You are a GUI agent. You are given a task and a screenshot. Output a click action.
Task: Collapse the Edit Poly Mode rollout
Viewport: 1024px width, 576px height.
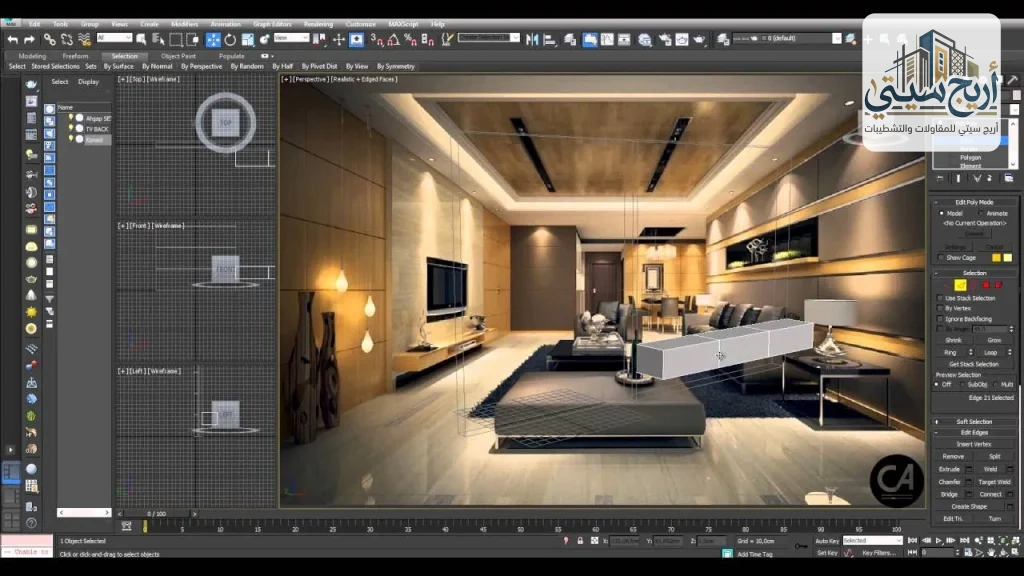coord(936,201)
